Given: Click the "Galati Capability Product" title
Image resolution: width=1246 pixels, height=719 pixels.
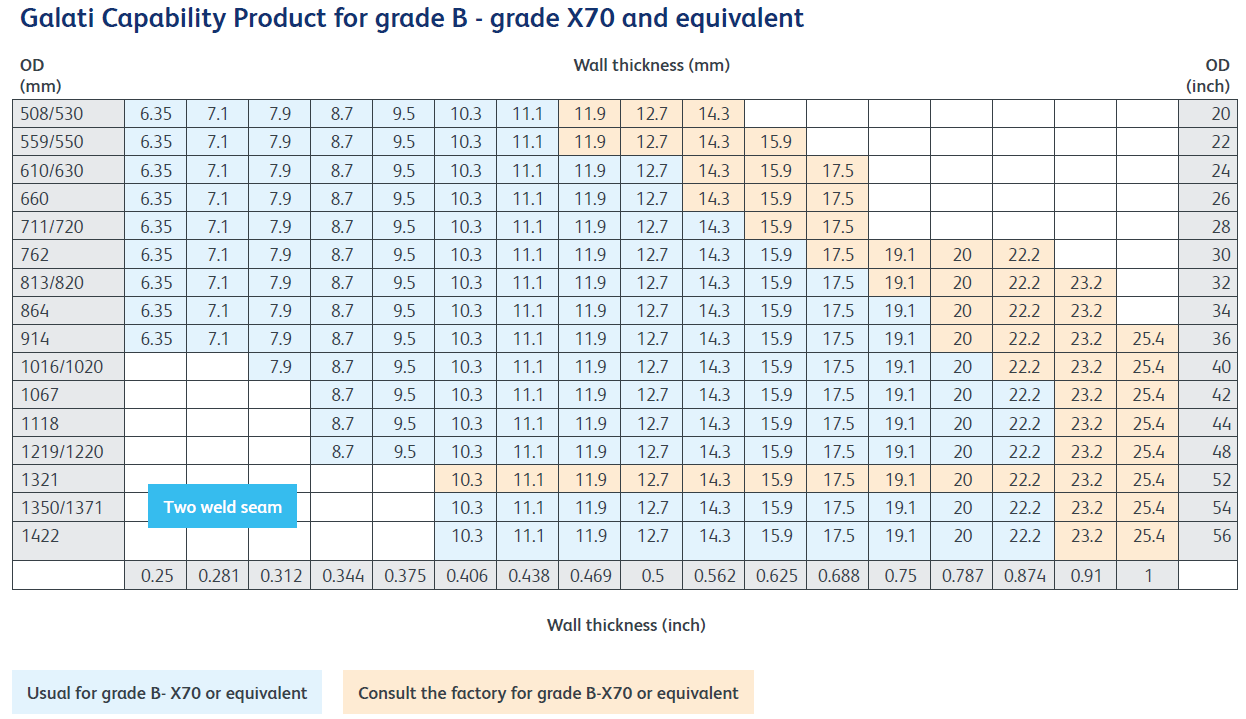Looking at the screenshot, I should tap(412, 18).
